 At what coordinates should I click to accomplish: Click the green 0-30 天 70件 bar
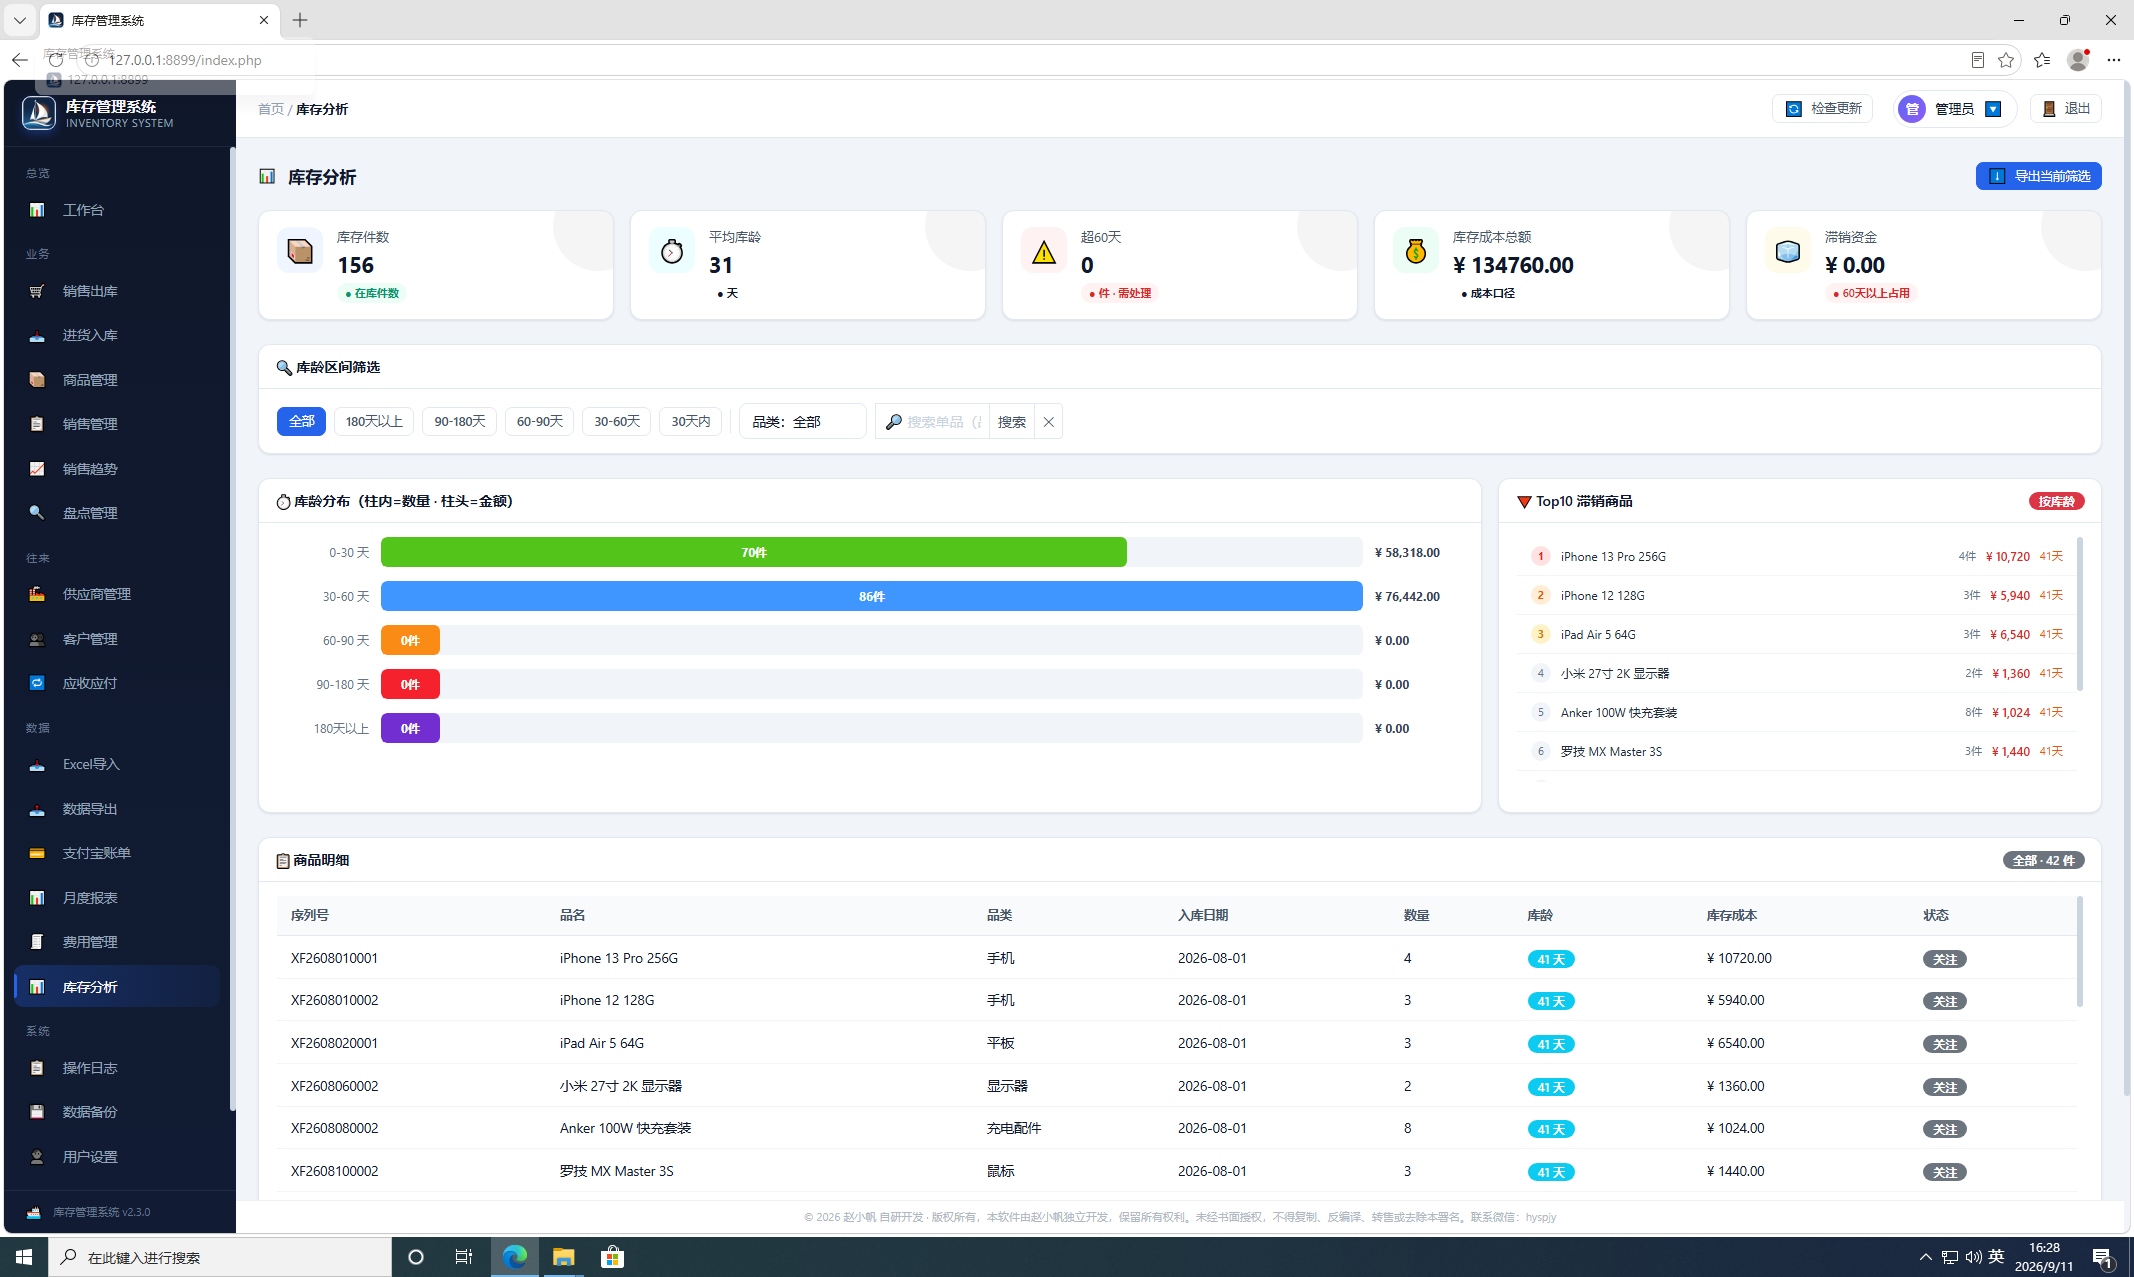[754, 552]
